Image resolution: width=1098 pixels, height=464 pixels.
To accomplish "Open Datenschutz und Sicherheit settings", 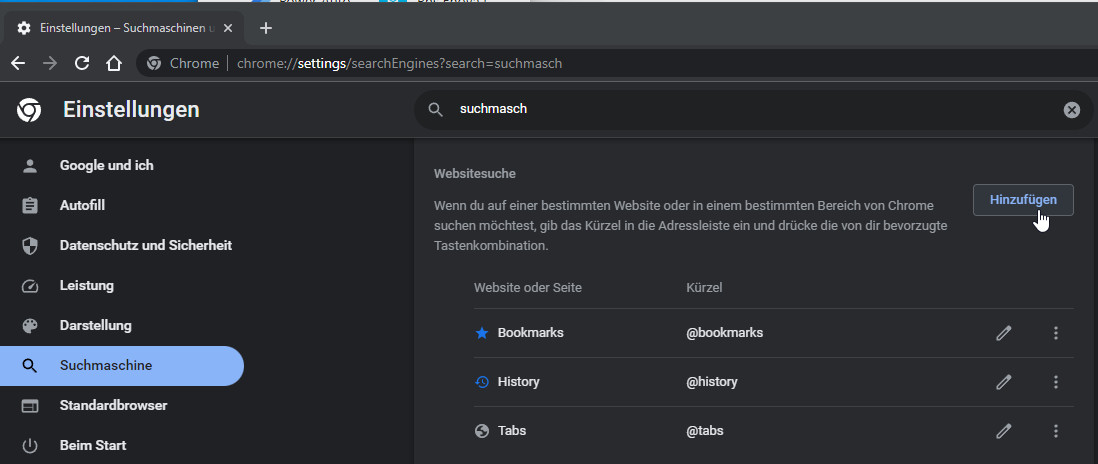I will click(x=145, y=245).
